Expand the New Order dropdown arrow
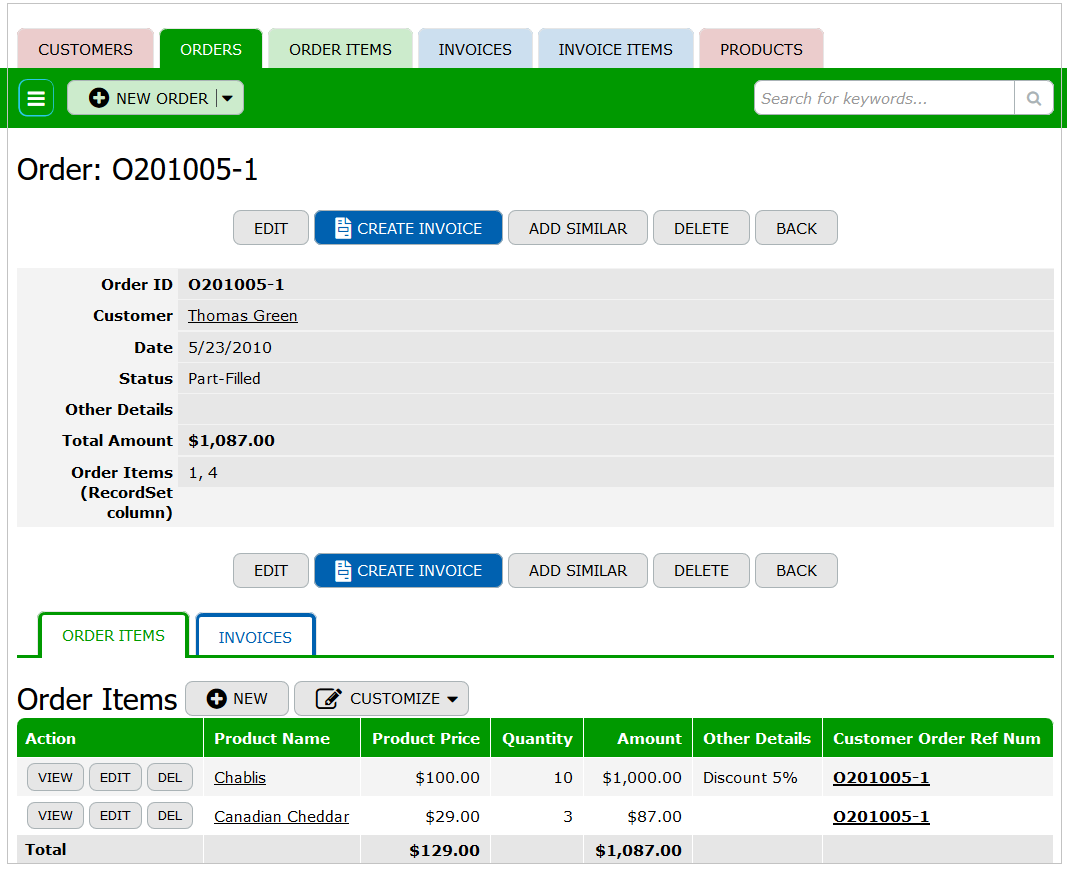The height and width of the screenshot is (873, 1067). point(228,98)
